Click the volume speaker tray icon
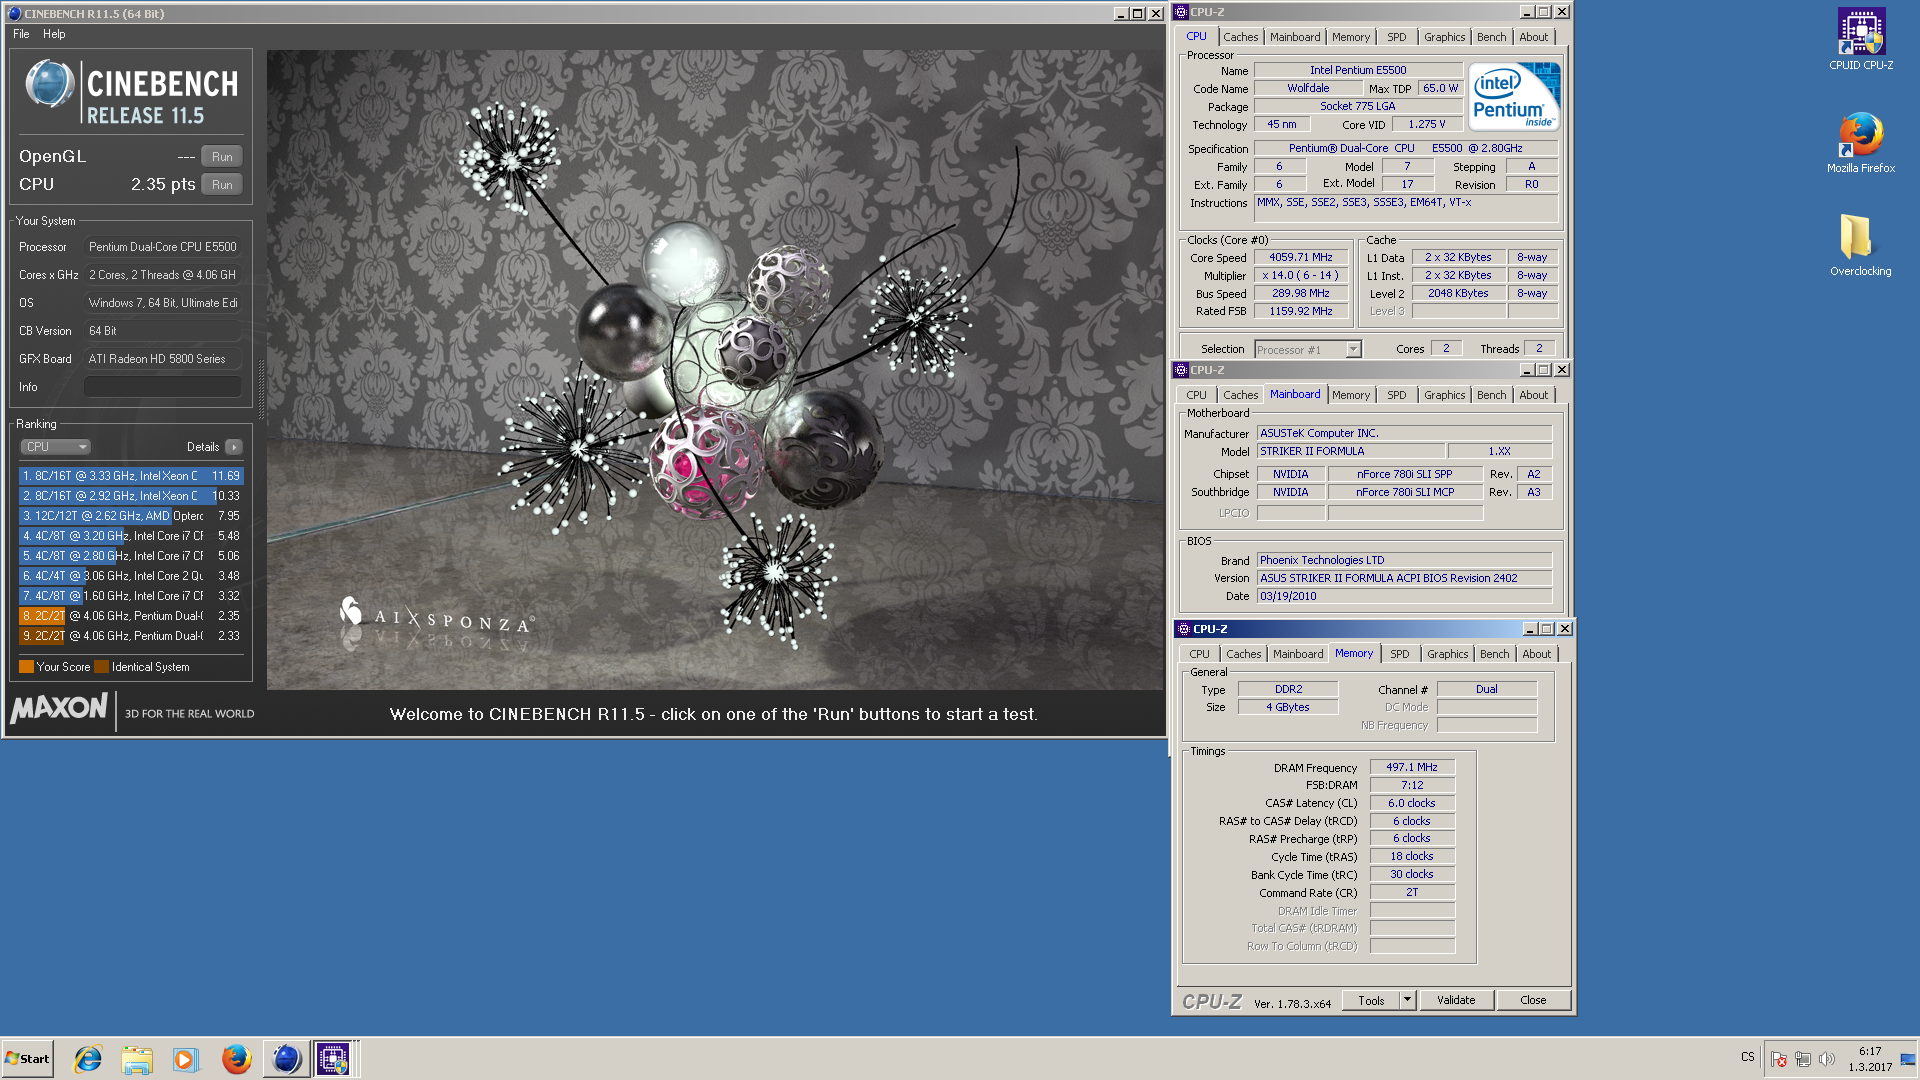Screen dimensions: 1920x1080 tap(1827, 1059)
